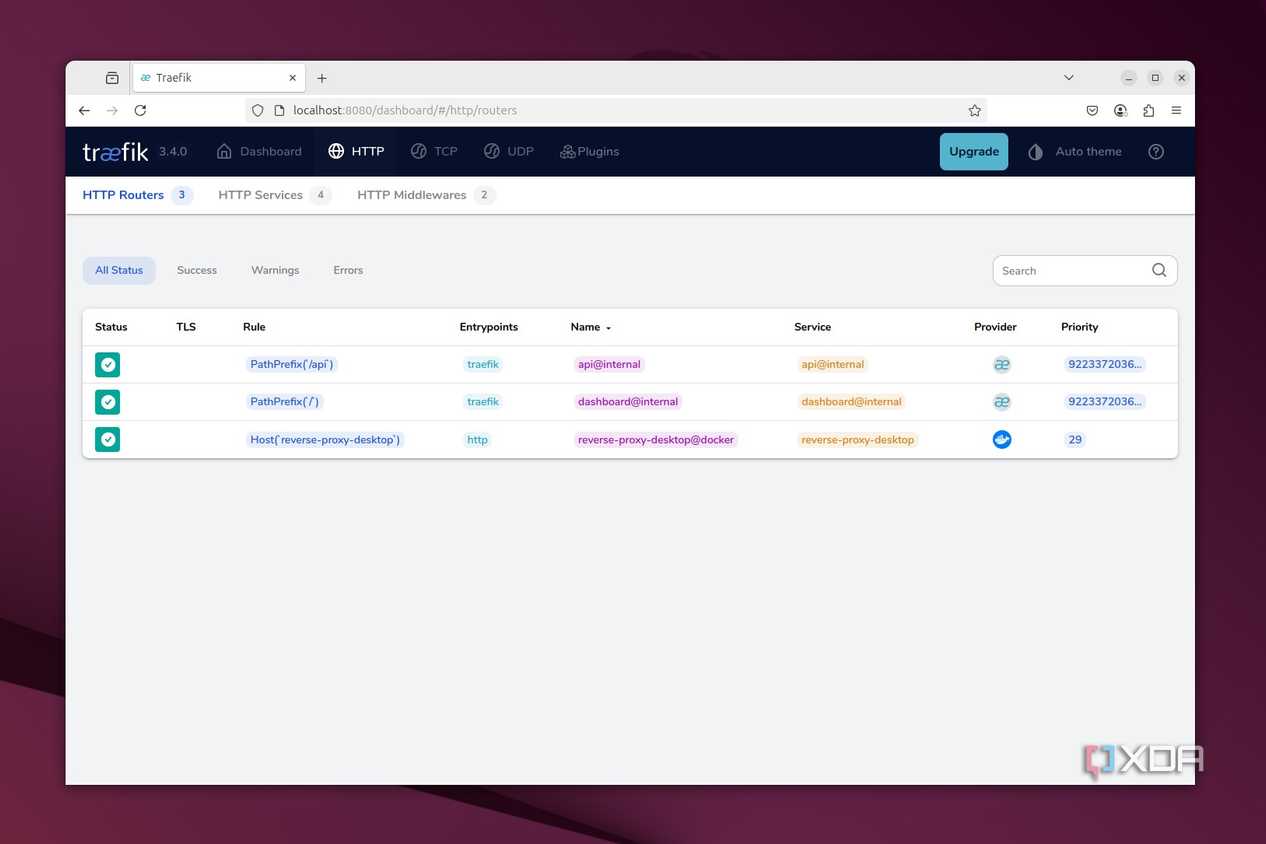Expand the list all tabs chevron
Viewport: 1266px width, 844px height.
coord(1069,77)
